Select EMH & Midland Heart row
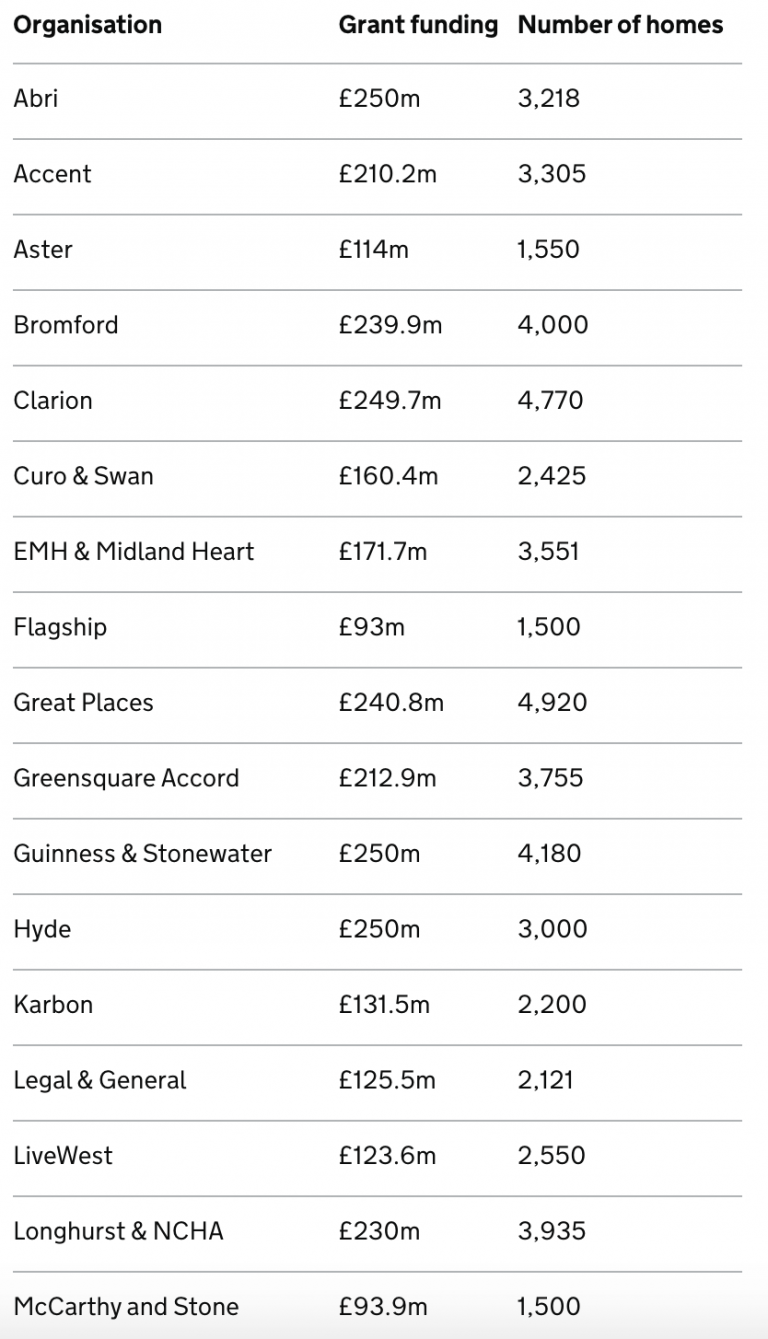The width and height of the screenshot is (768, 1339). click(x=134, y=551)
